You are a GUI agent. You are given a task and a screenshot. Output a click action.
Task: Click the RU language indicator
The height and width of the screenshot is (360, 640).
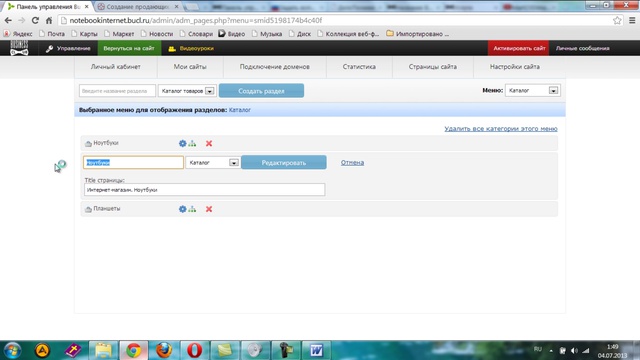(538, 349)
